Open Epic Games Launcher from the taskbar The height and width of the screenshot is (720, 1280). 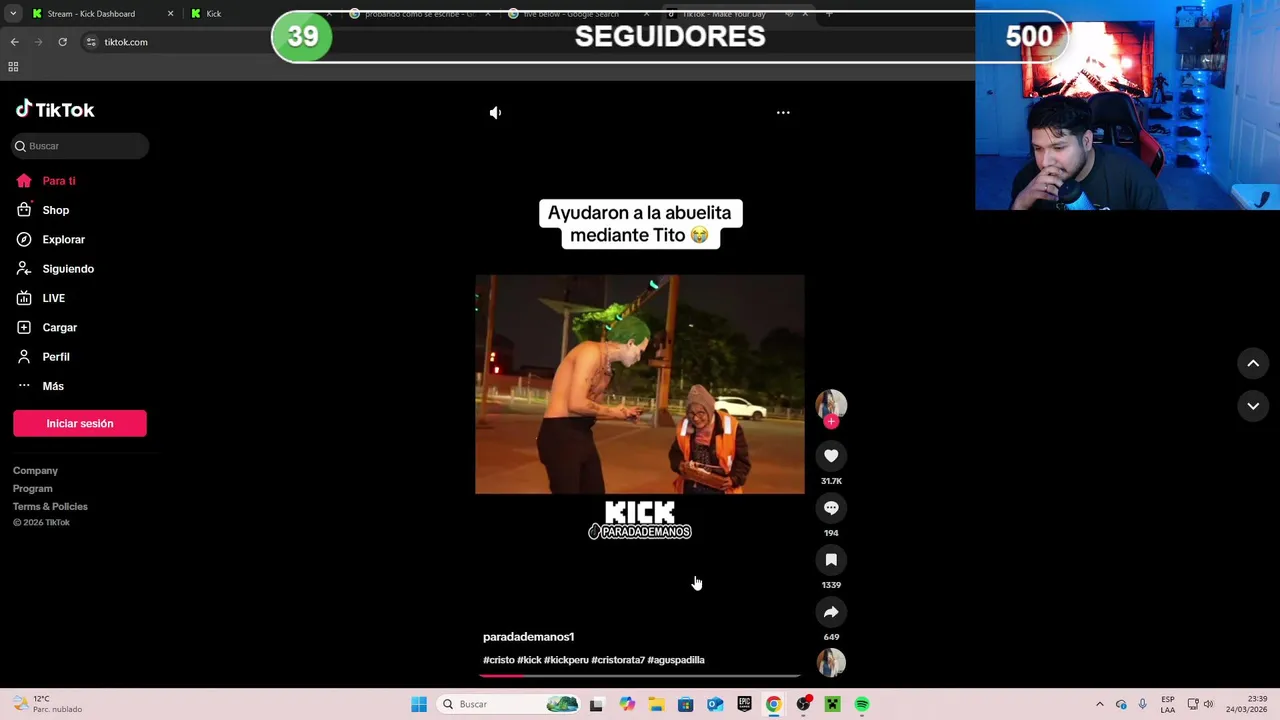[x=744, y=704]
